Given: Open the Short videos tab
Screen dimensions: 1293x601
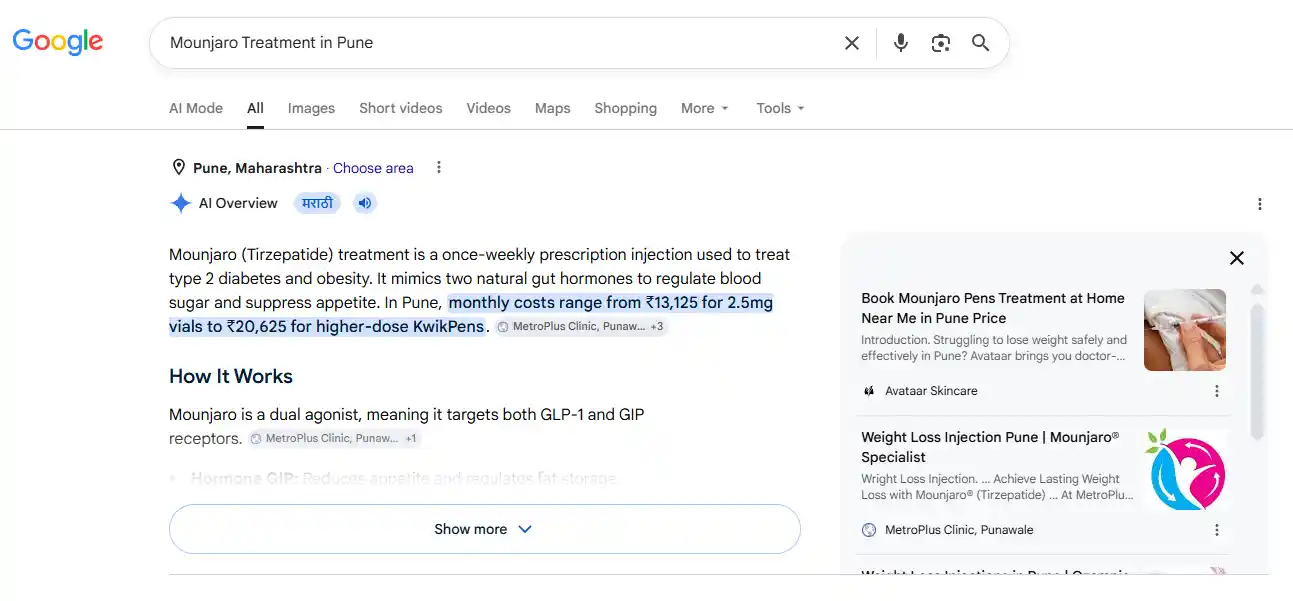Looking at the screenshot, I should point(401,108).
